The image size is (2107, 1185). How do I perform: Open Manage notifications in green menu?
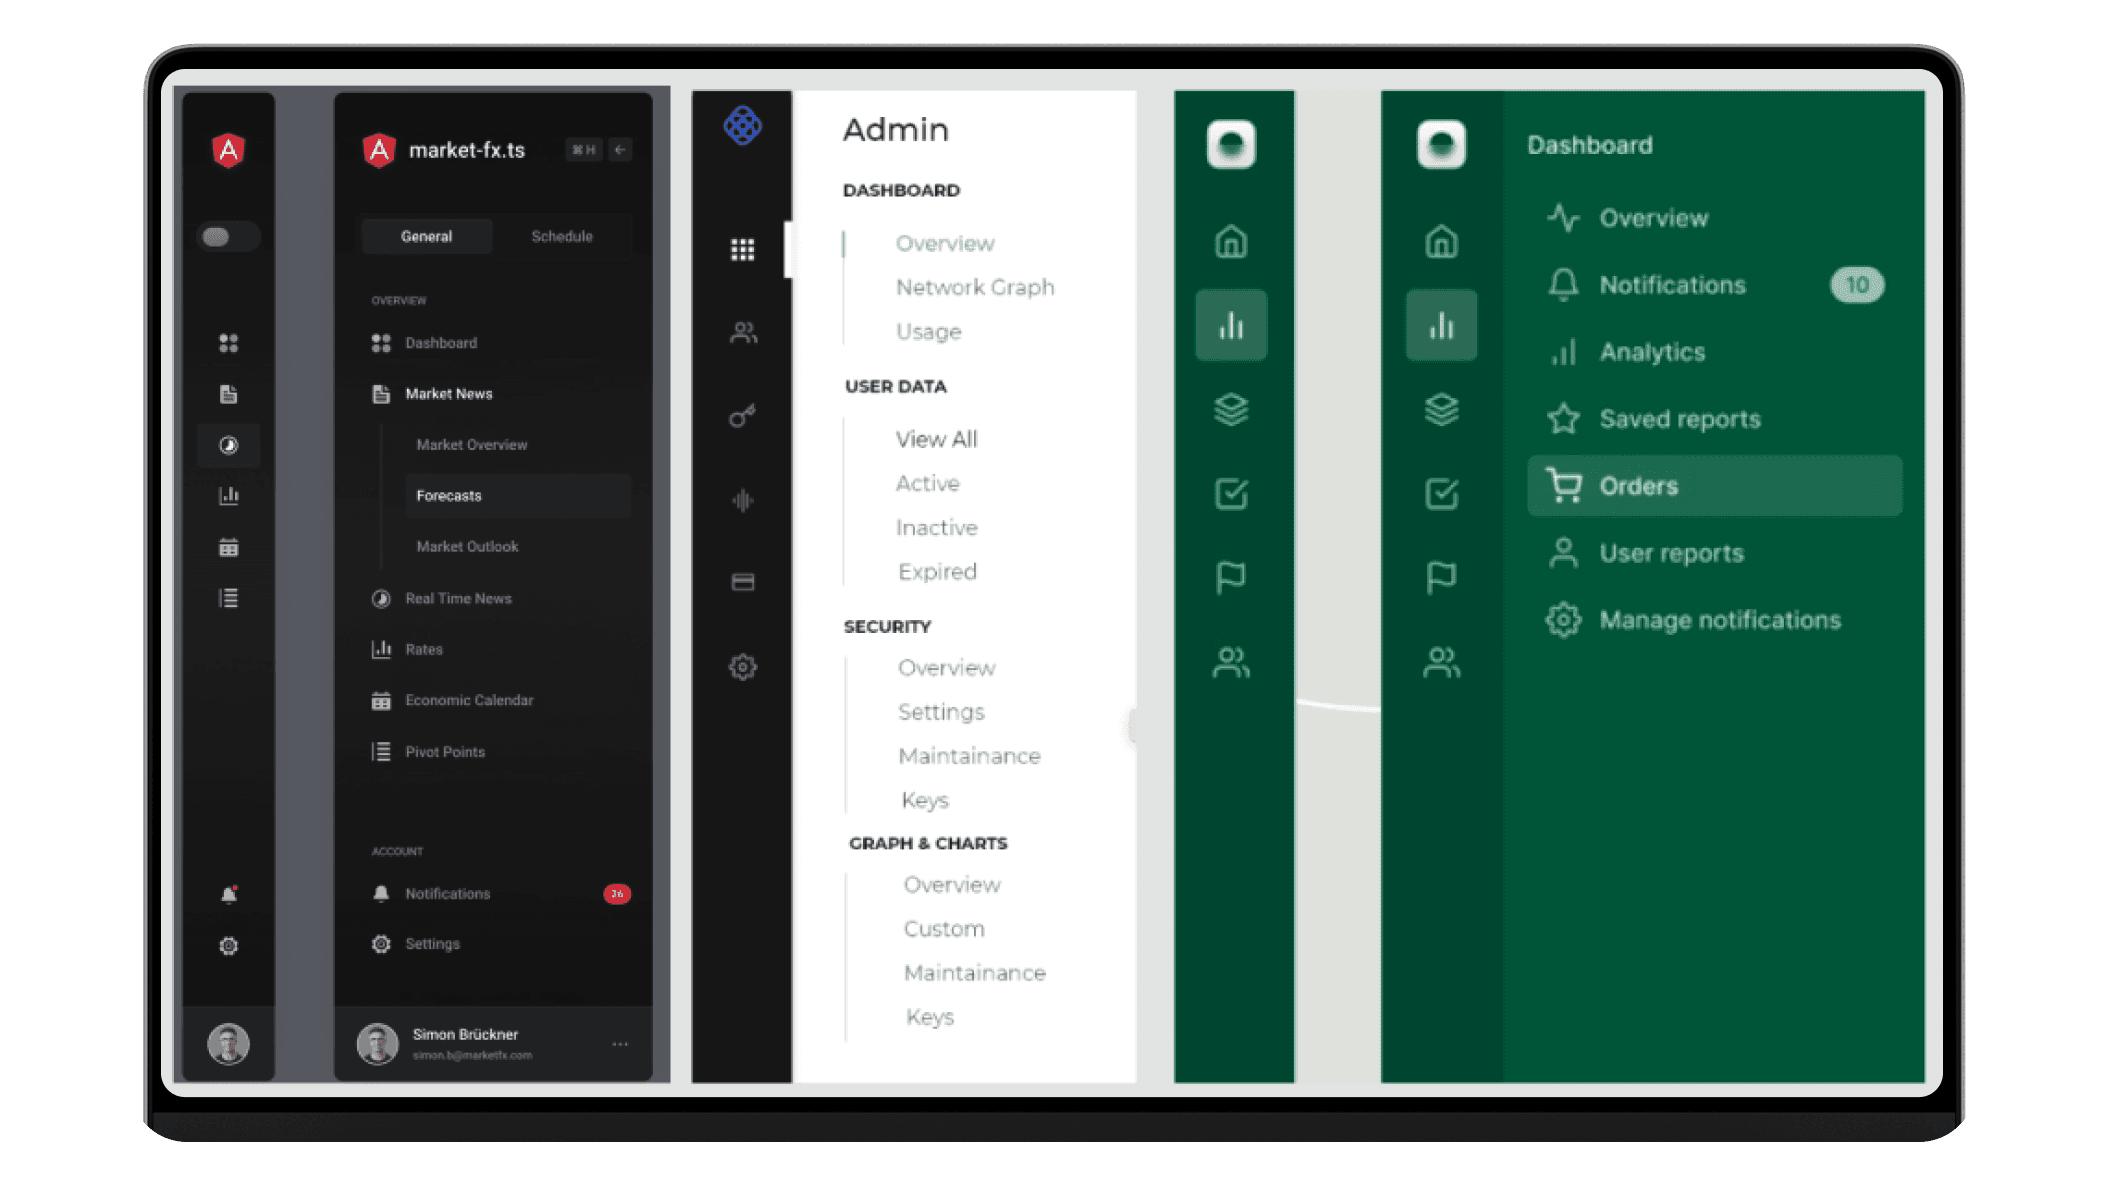pyautogui.click(x=1719, y=620)
